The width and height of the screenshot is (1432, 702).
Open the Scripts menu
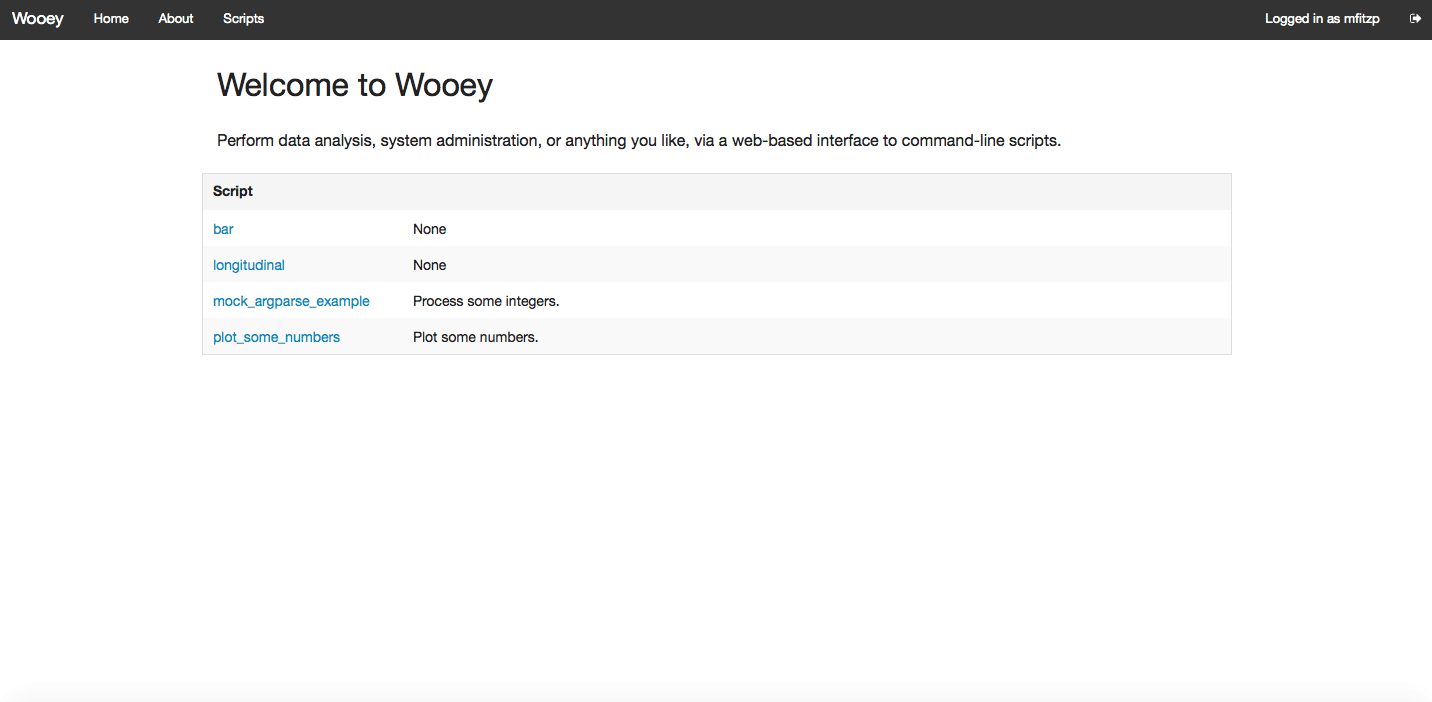click(x=243, y=18)
